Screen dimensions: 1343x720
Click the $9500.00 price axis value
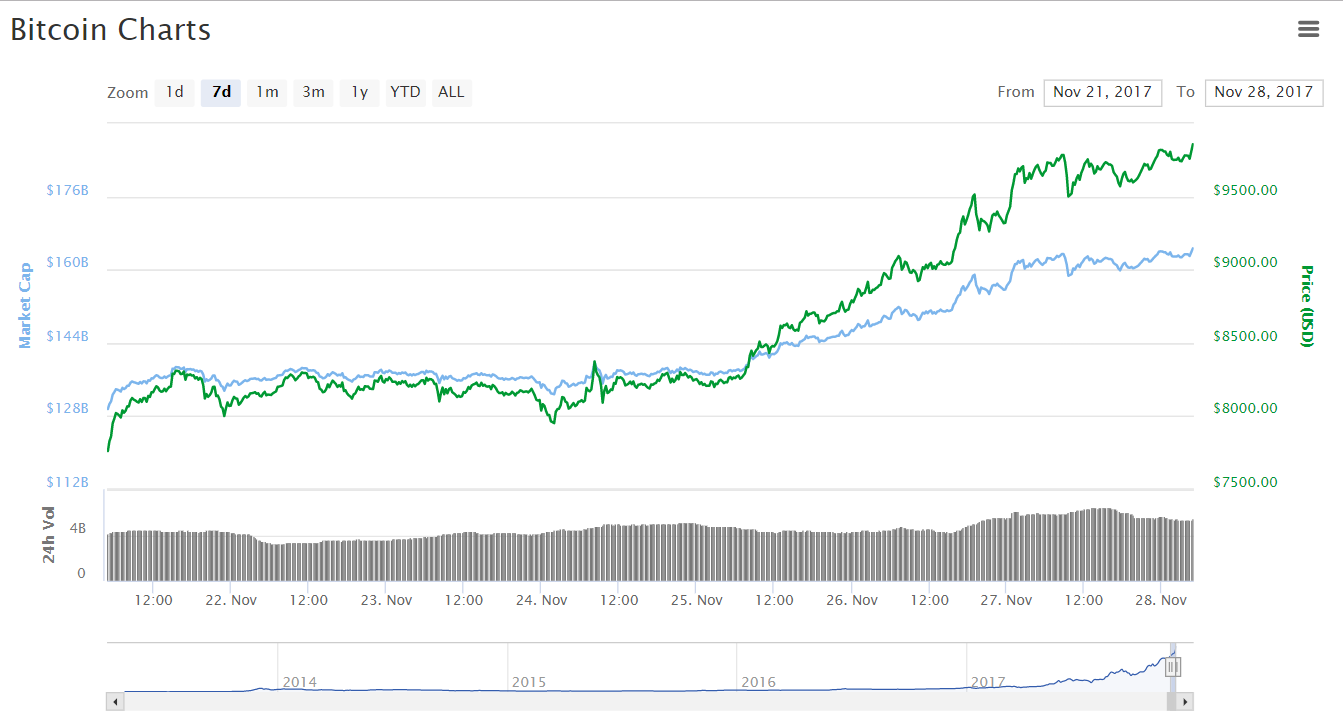coord(1245,190)
